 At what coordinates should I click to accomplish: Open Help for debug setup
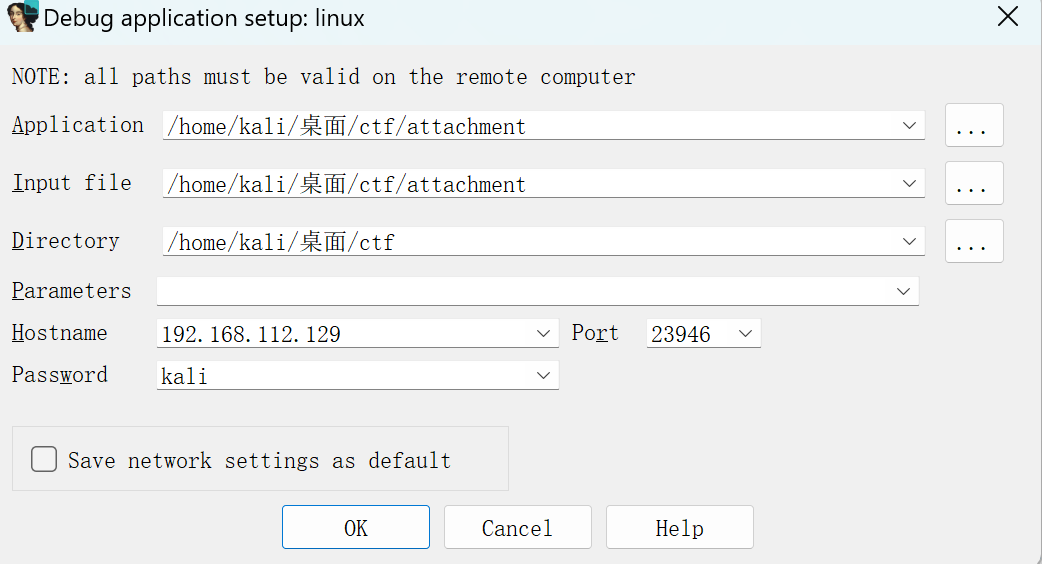(679, 528)
